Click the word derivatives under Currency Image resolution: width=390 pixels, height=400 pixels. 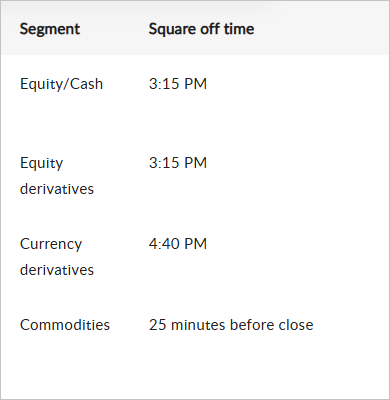[x=57, y=270]
